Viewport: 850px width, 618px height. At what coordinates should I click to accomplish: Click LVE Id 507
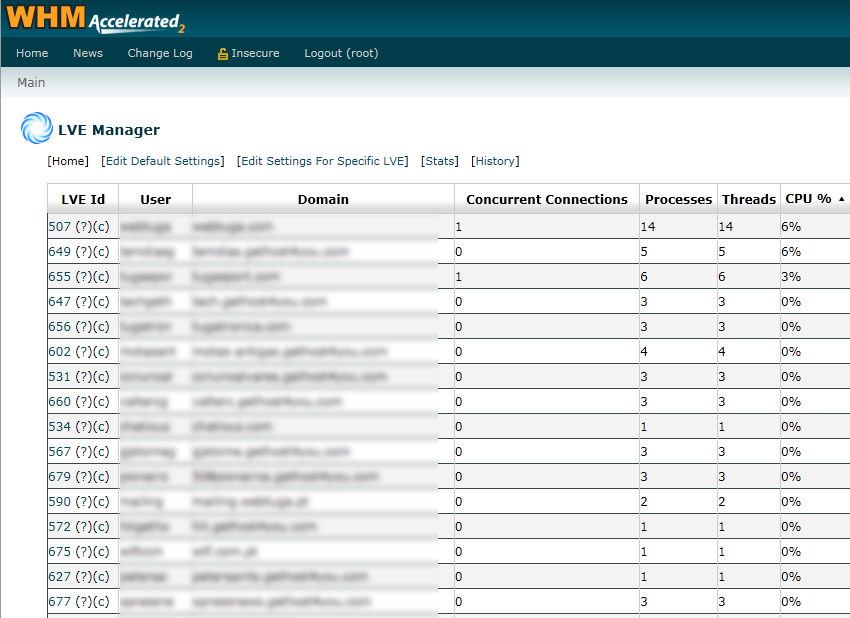(x=60, y=227)
